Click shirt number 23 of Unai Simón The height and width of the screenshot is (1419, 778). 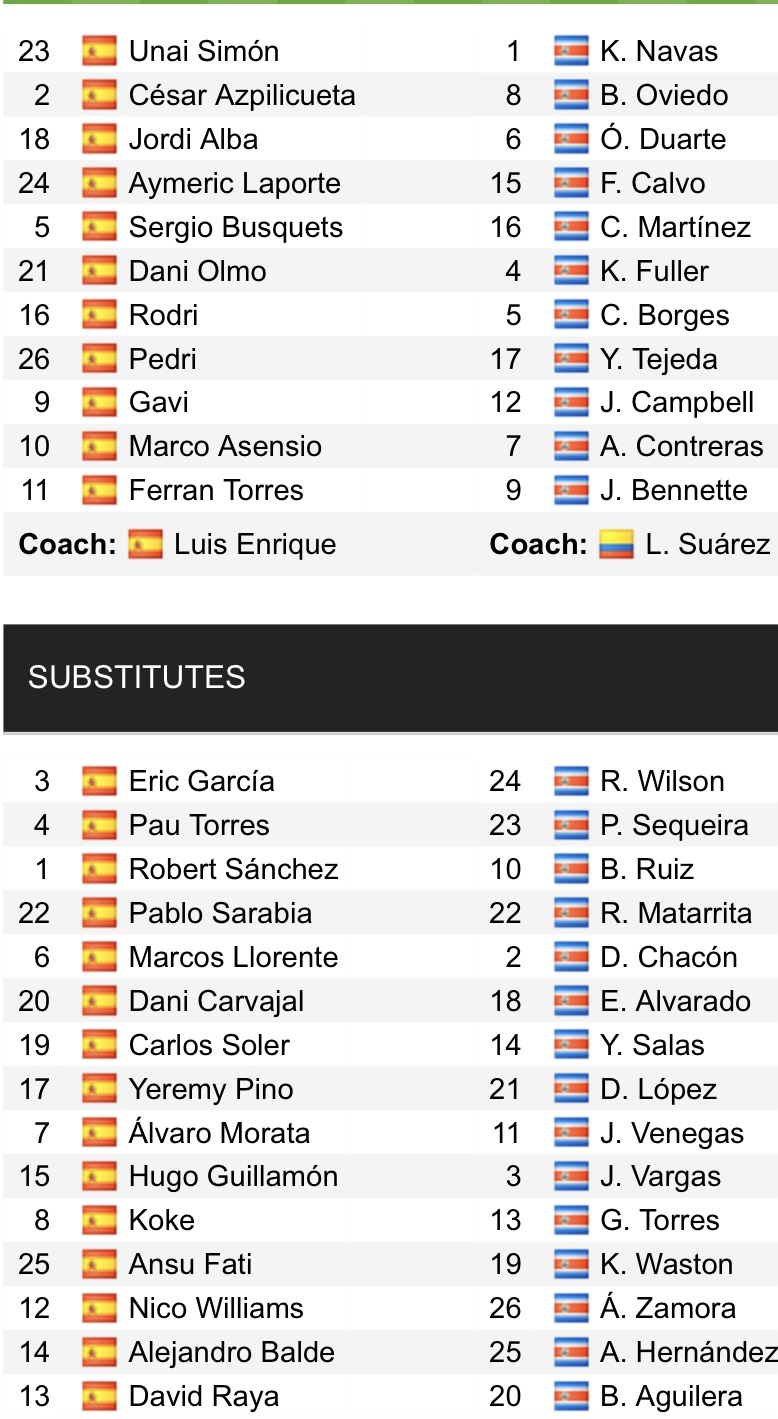click(34, 51)
